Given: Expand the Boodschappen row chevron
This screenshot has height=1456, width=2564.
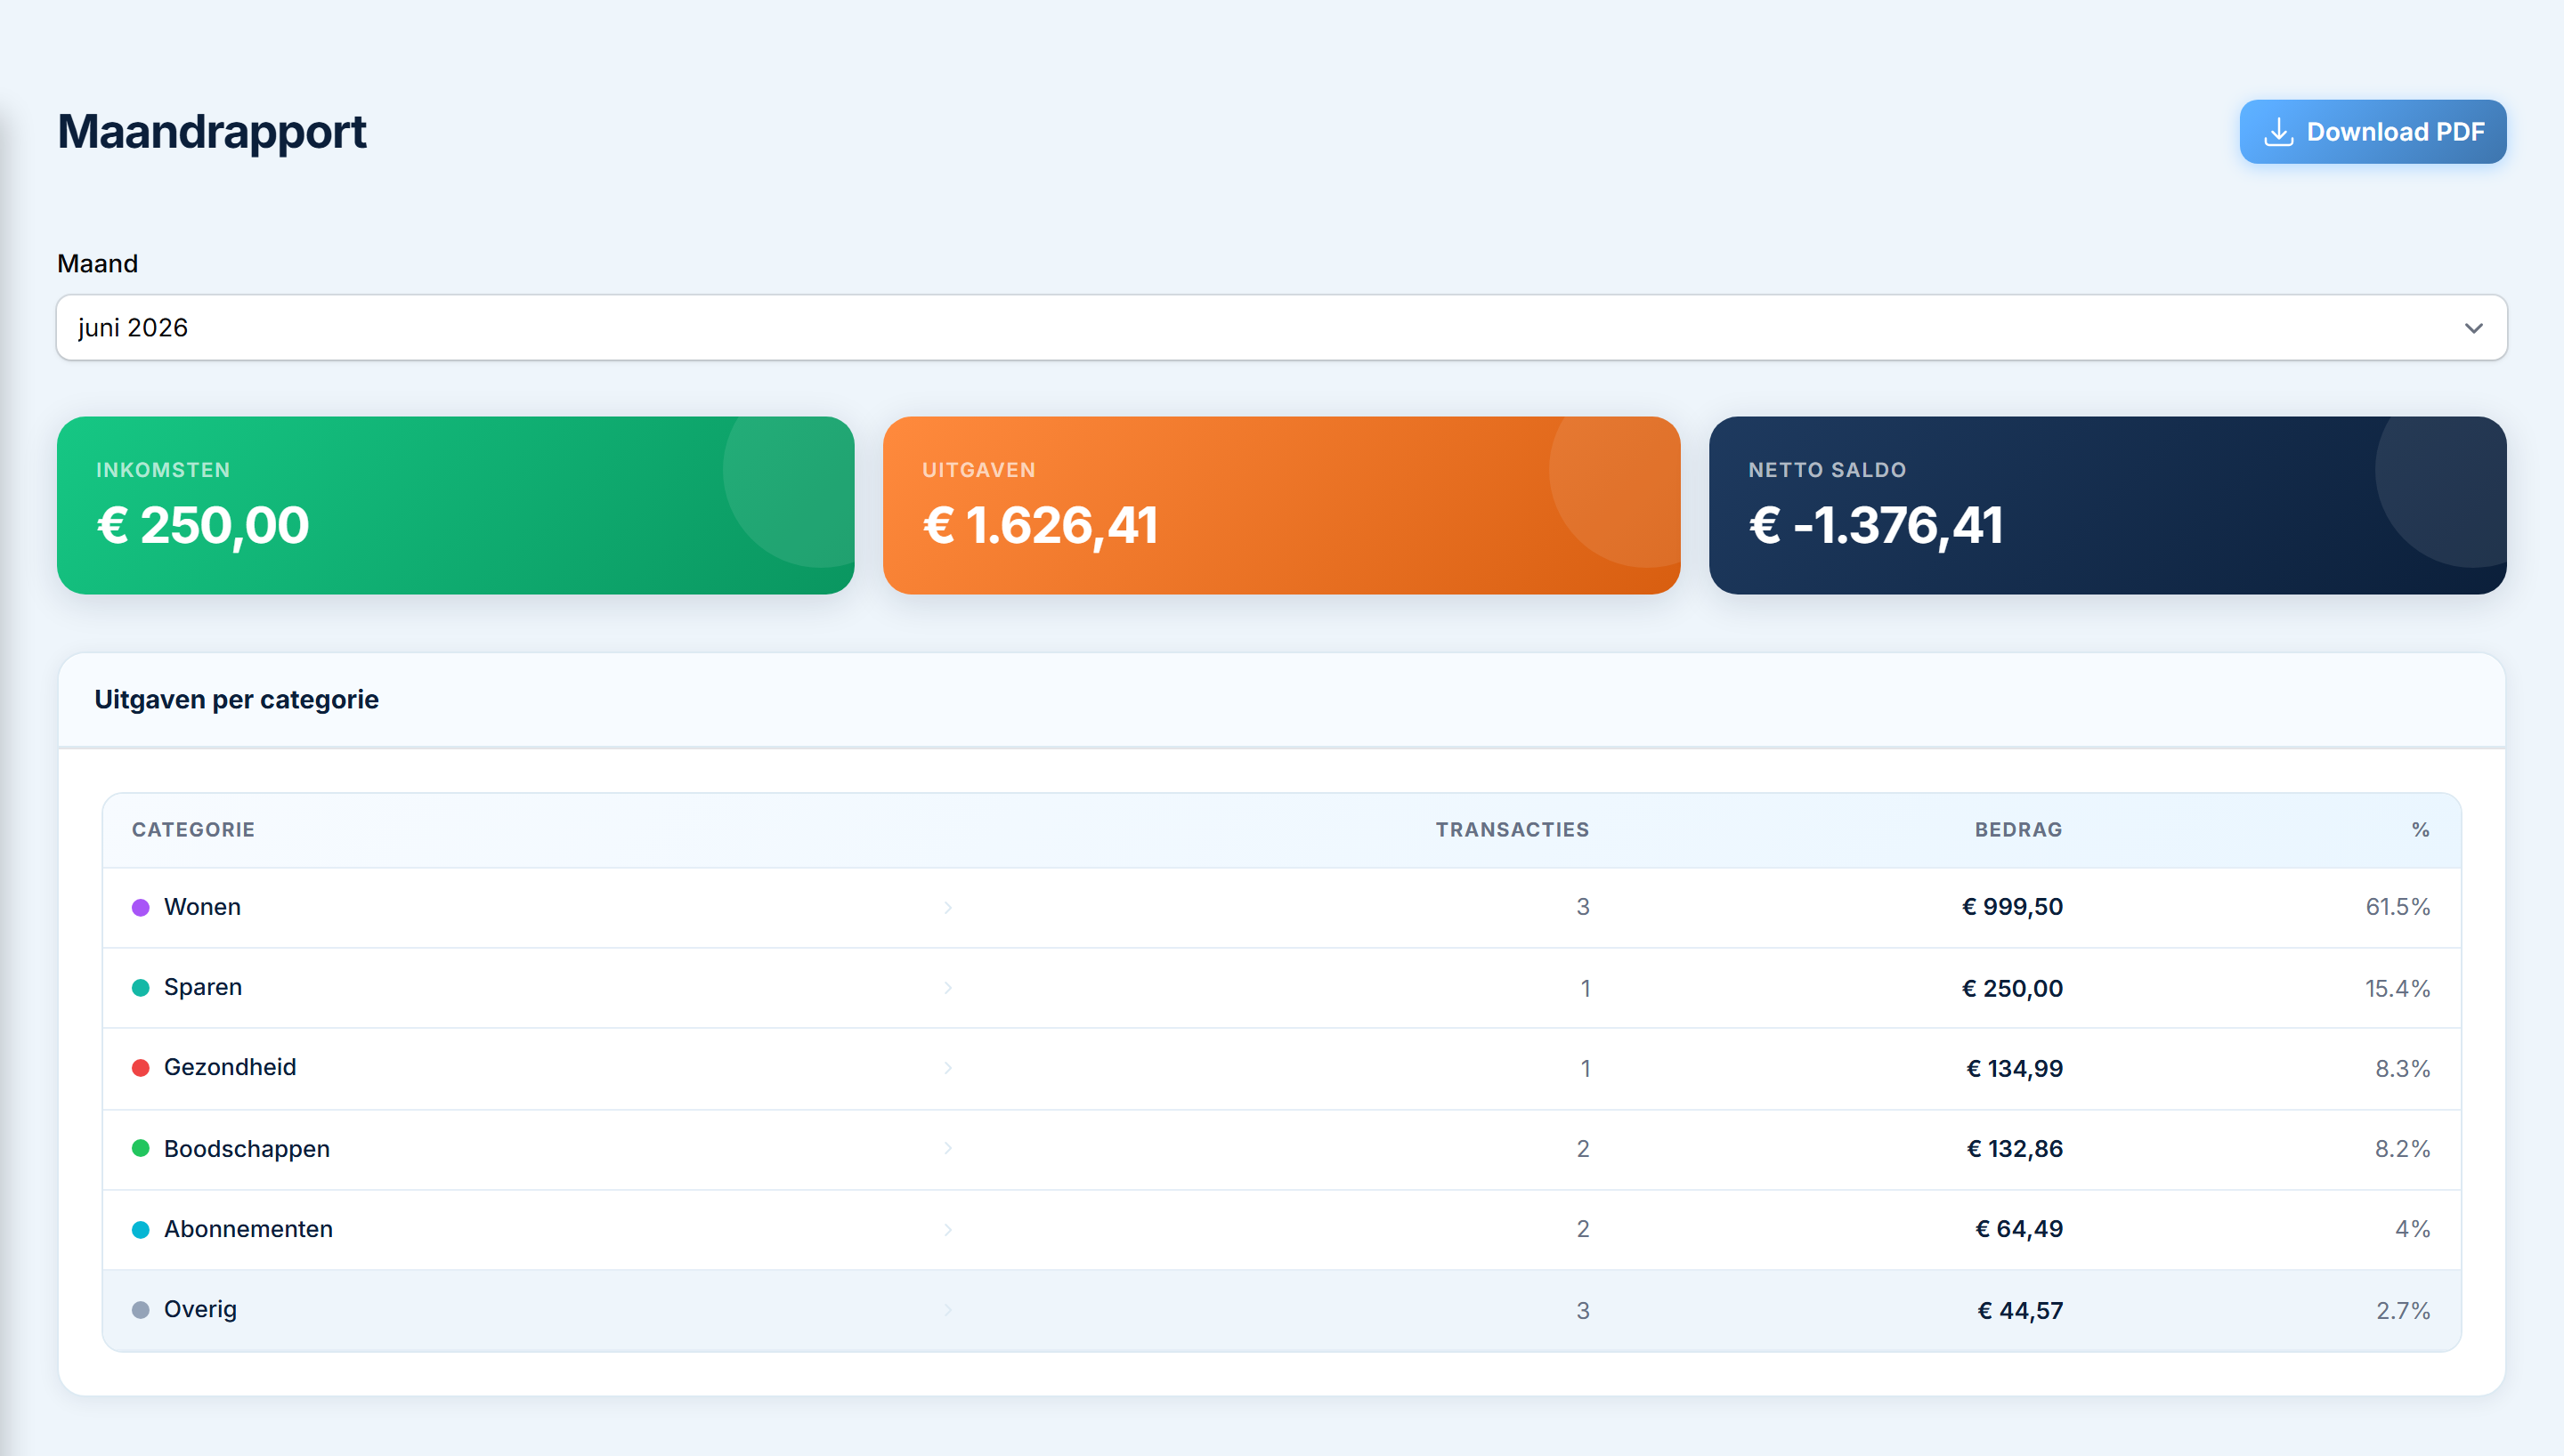Looking at the screenshot, I should 947,1148.
